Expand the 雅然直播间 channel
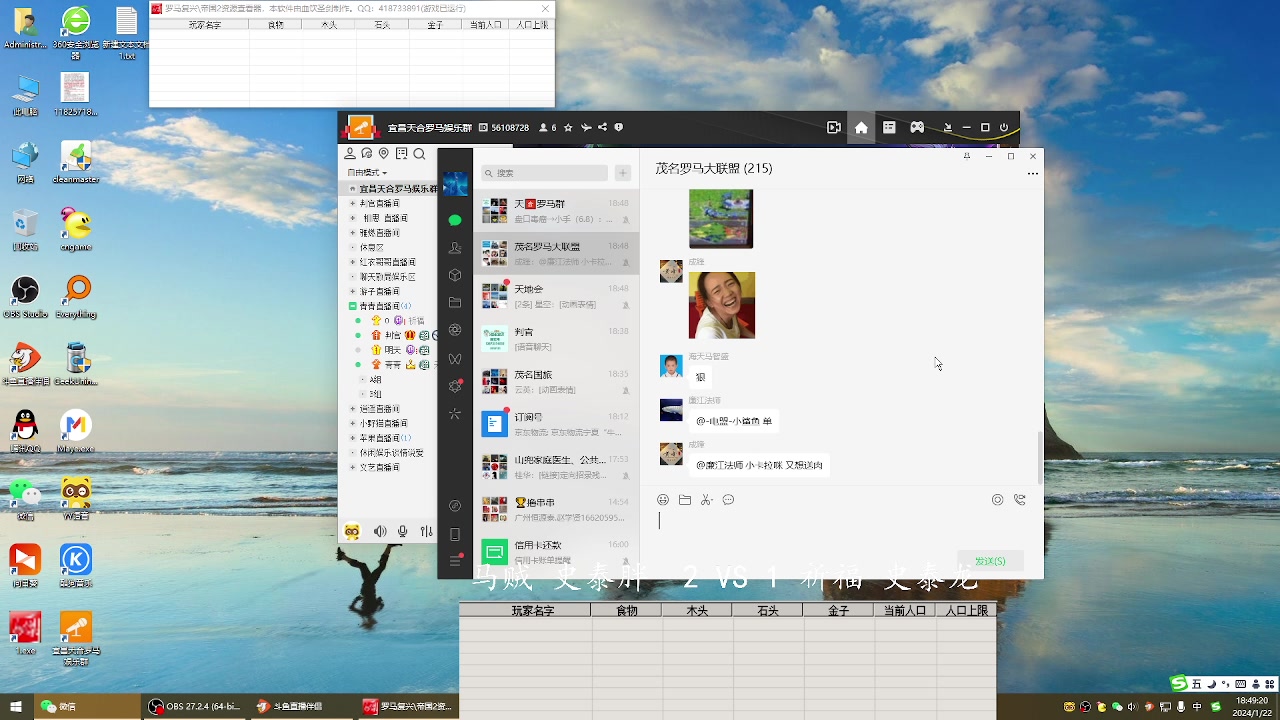 [352, 232]
